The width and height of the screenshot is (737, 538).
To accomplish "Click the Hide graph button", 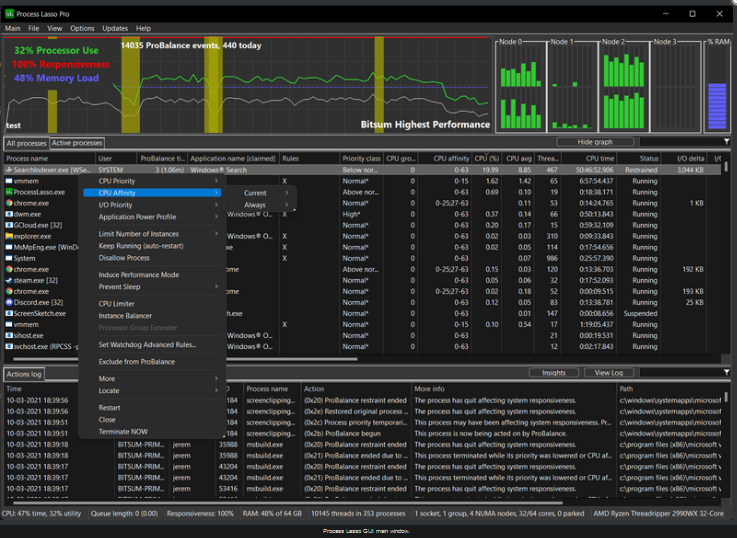I will click(595, 142).
